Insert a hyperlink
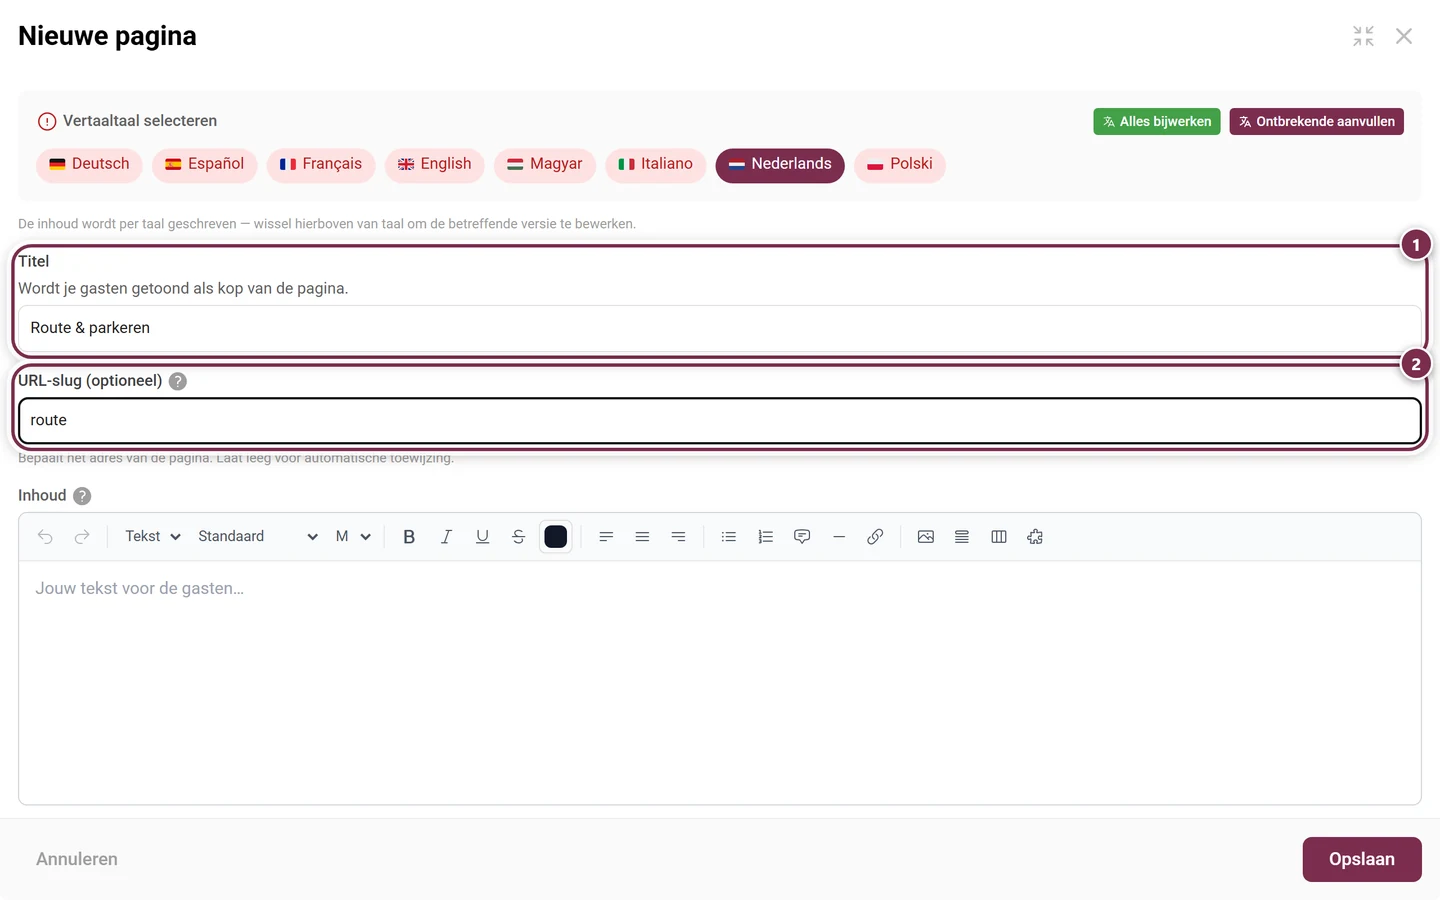 (875, 537)
